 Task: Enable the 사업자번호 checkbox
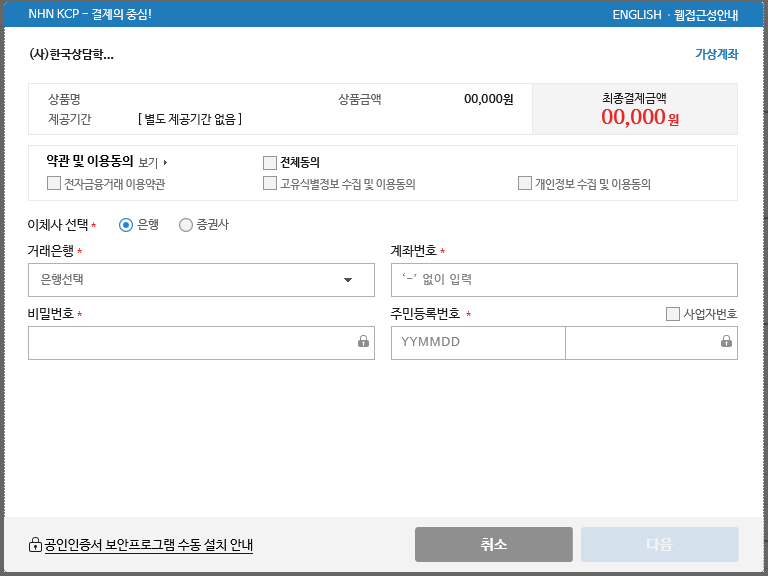(x=672, y=313)
